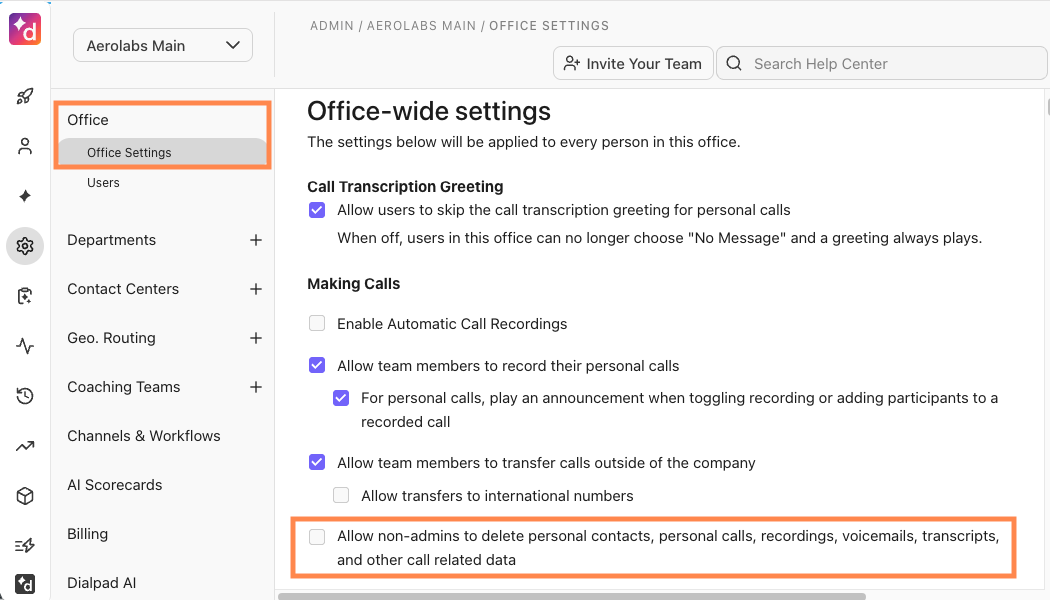The height and width of the screenshot is (600, 1050).
Task: Click the Making Calls heading
Action: pyautogui.click(x=354, y=284)
